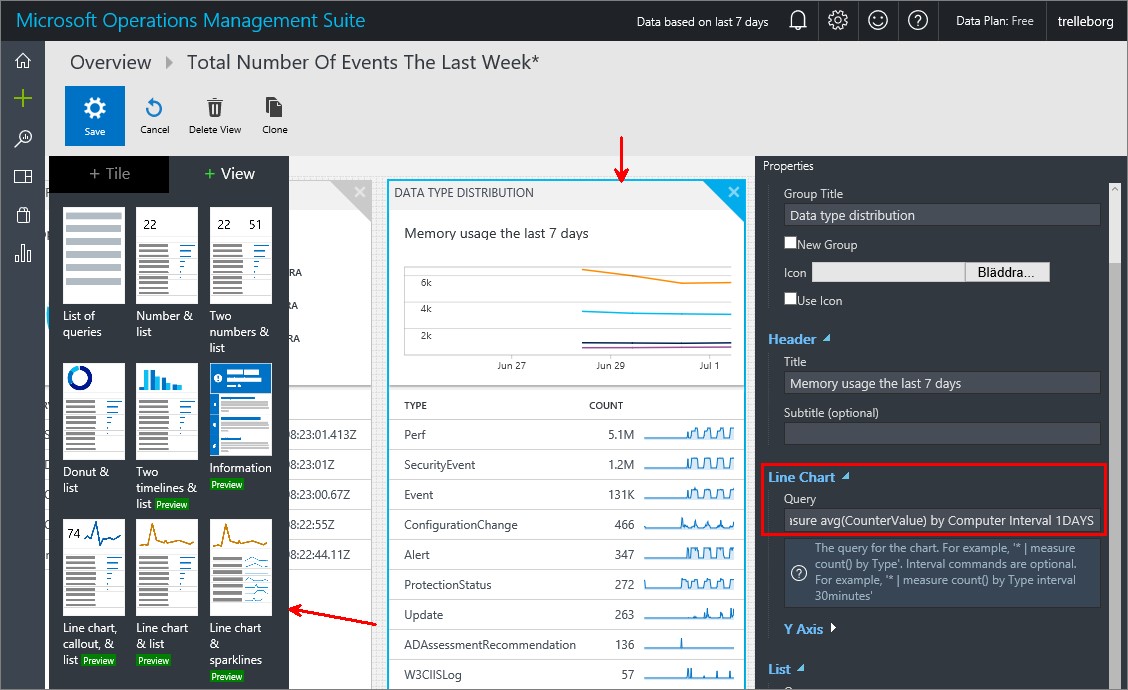
Task: Switch to the View tab
Action: click(229, 173)
